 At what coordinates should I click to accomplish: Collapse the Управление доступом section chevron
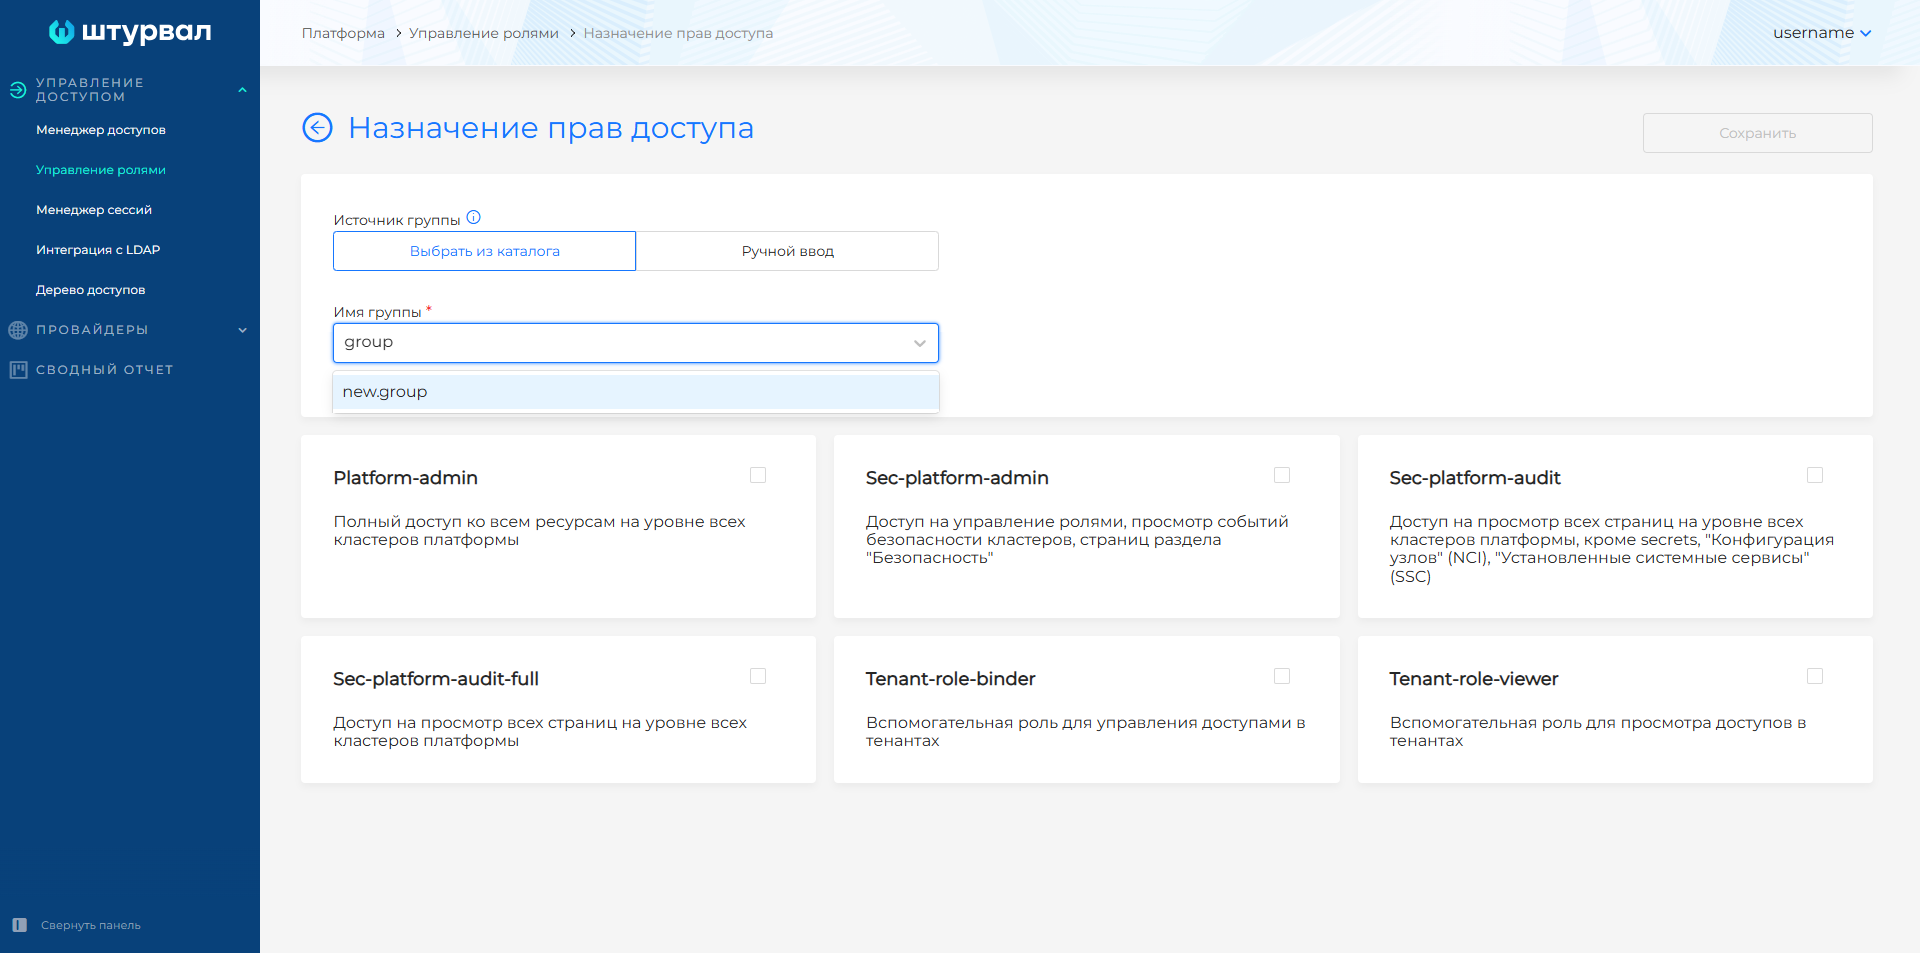click(242, 90)
